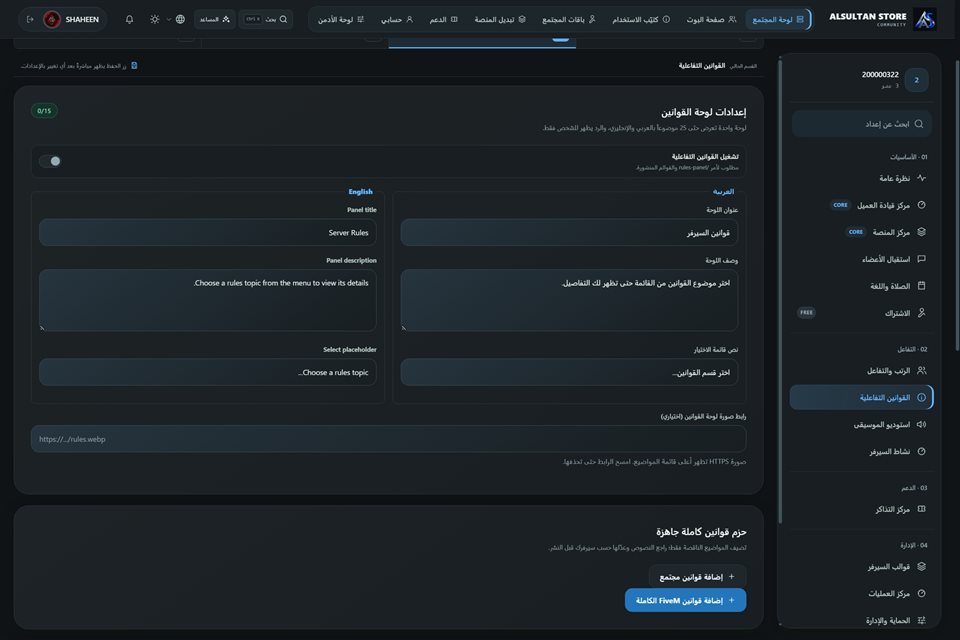Grab English description textarea resize handle

coord(42,328)
